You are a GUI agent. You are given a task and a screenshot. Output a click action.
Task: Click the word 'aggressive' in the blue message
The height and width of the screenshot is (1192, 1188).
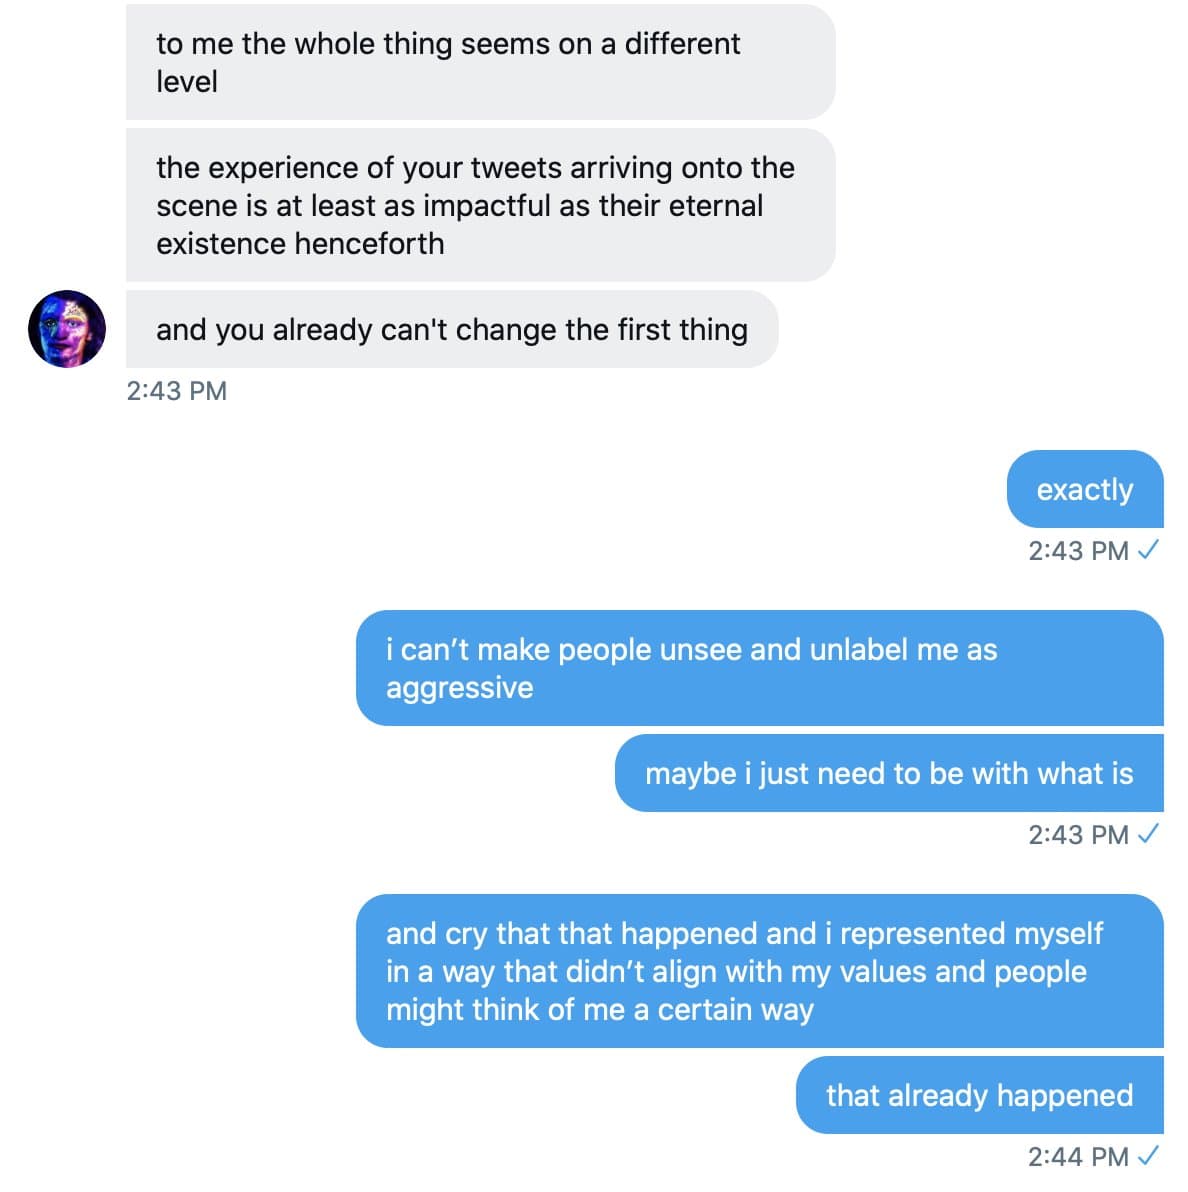[x=459, y=688]
